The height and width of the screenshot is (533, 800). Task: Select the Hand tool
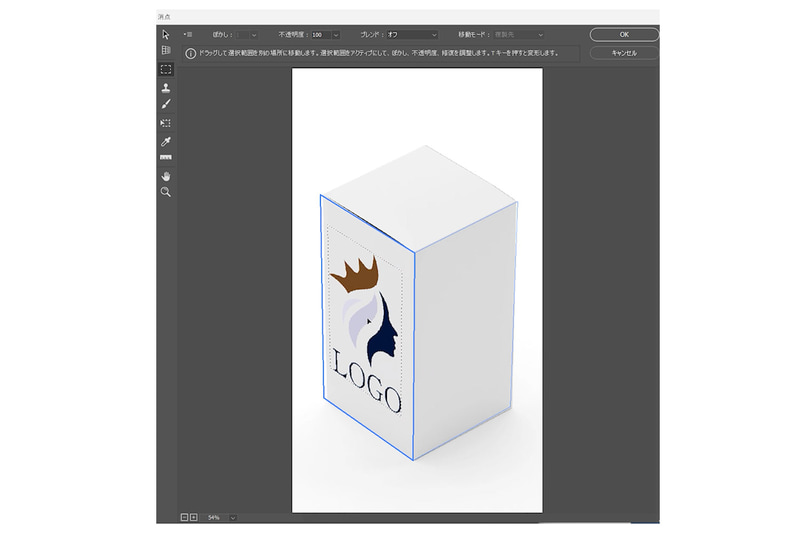point(166,176)
